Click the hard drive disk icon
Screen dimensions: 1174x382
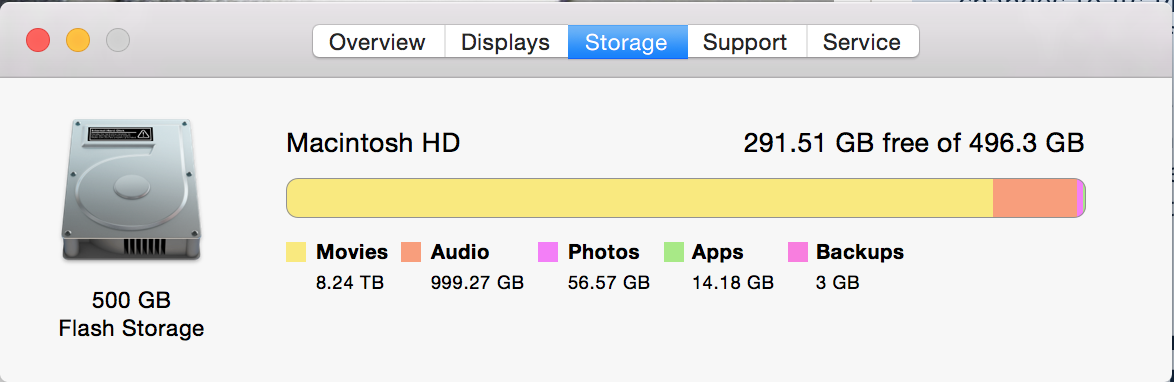[x=131, y=190]
